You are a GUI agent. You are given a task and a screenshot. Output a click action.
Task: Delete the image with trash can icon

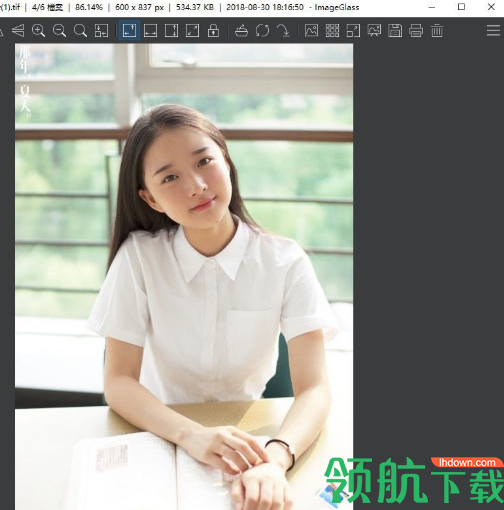[437, 31]
